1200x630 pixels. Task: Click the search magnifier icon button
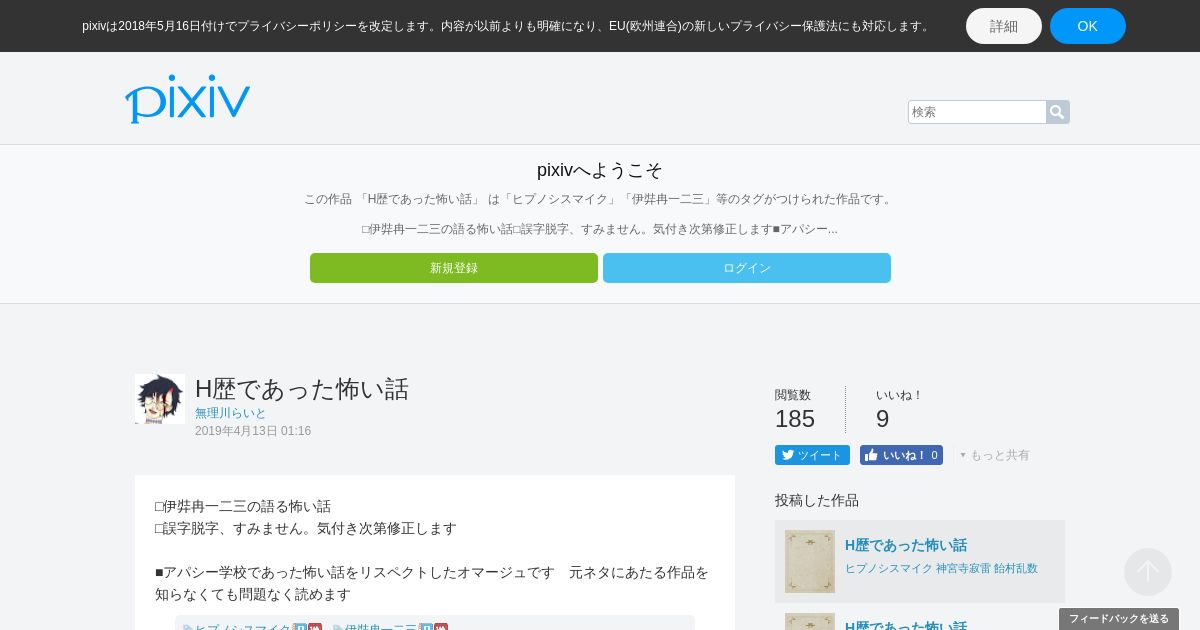pos(1057,112)
